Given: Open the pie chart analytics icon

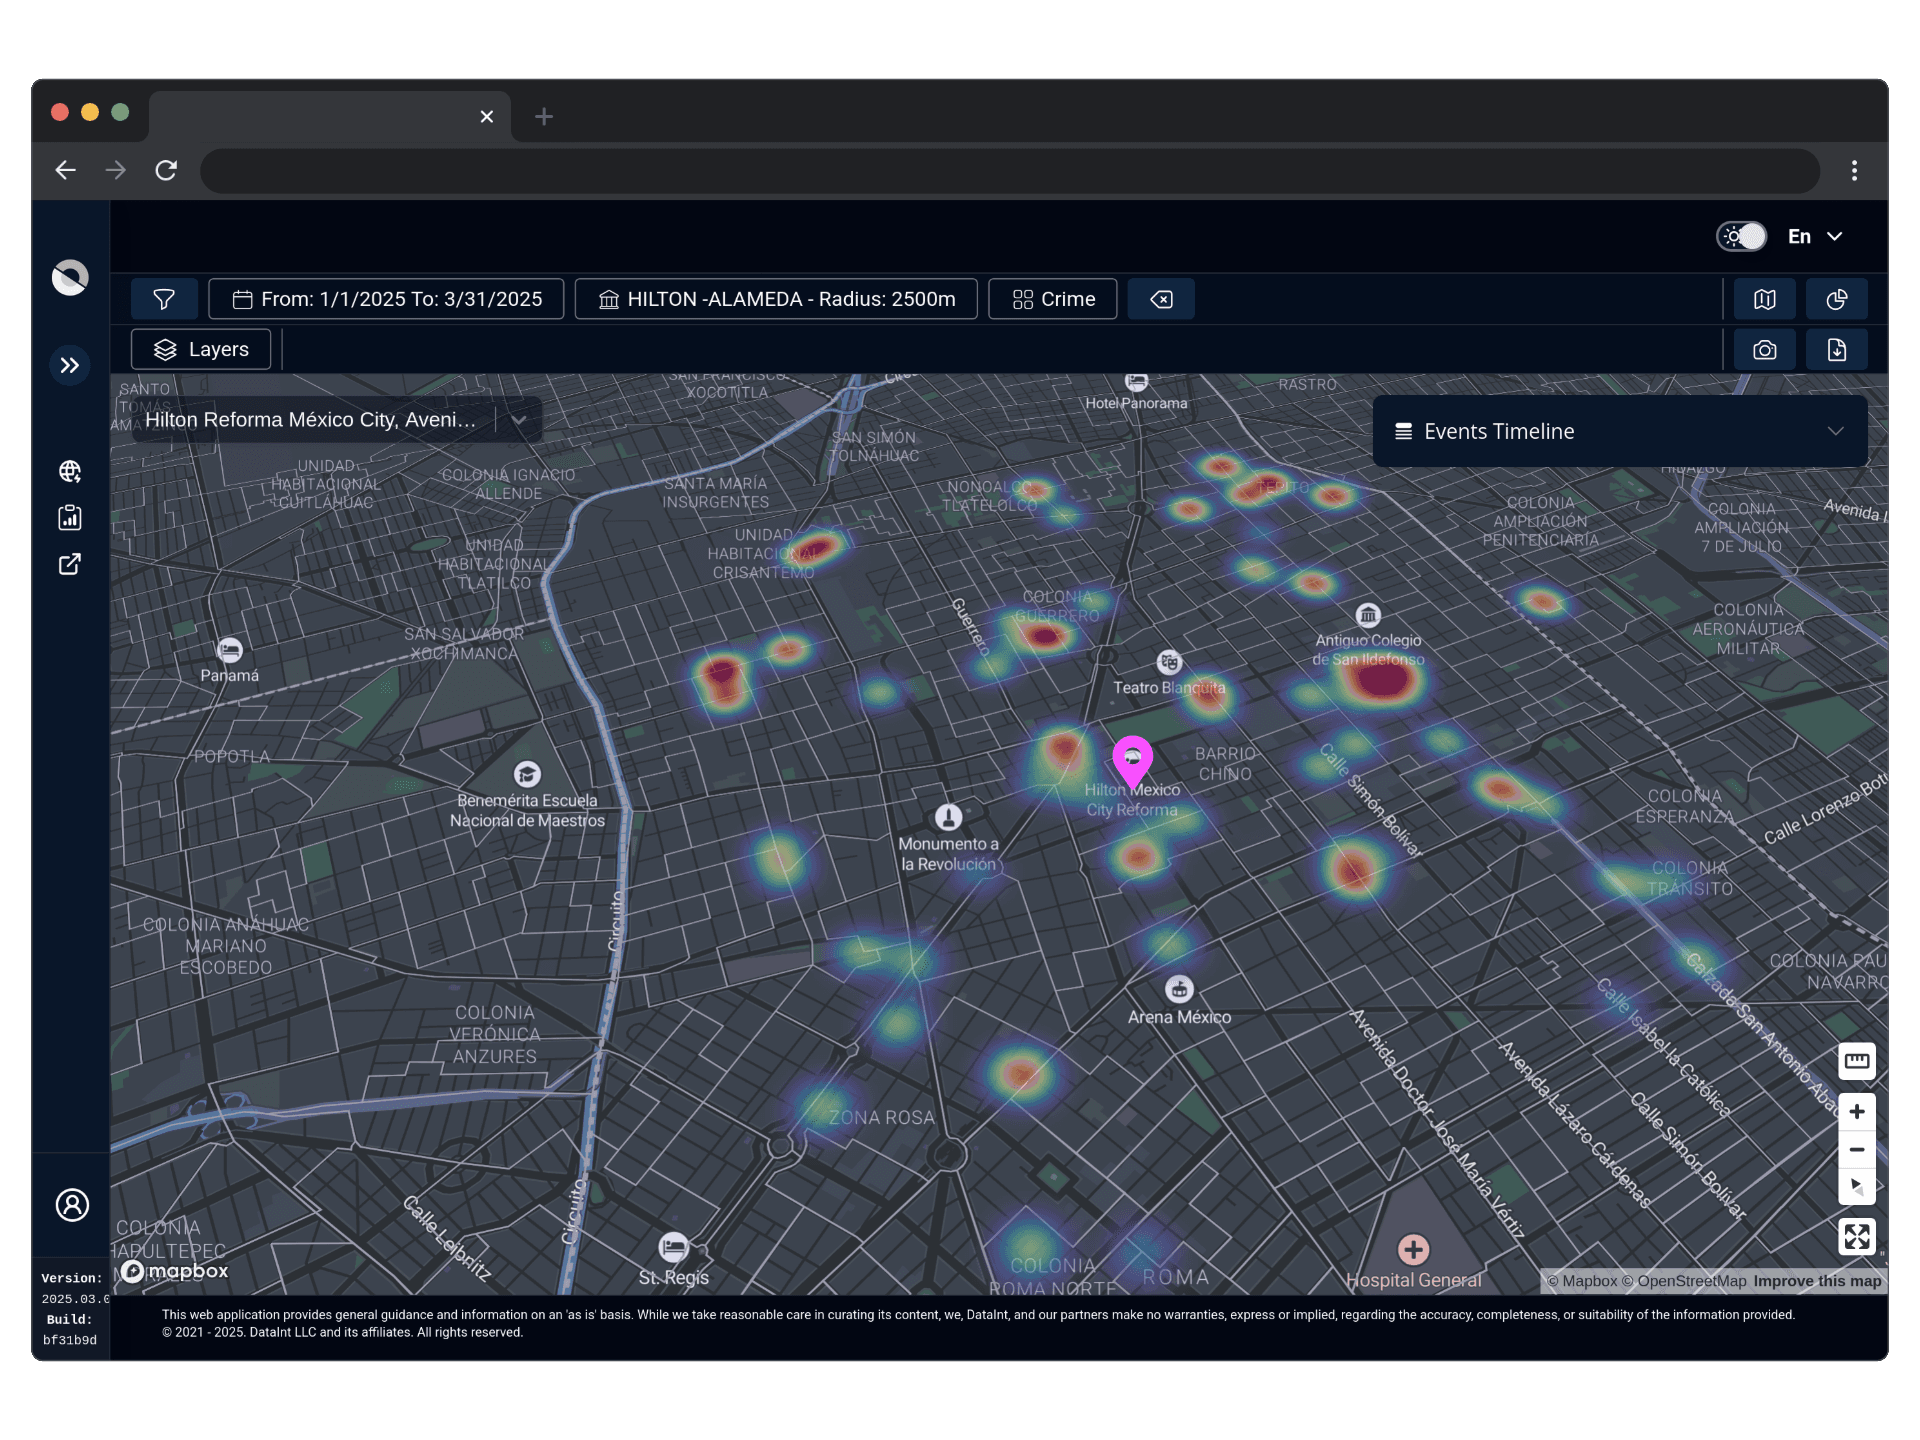Looking at the screenshot, I should click(1836, 299).
